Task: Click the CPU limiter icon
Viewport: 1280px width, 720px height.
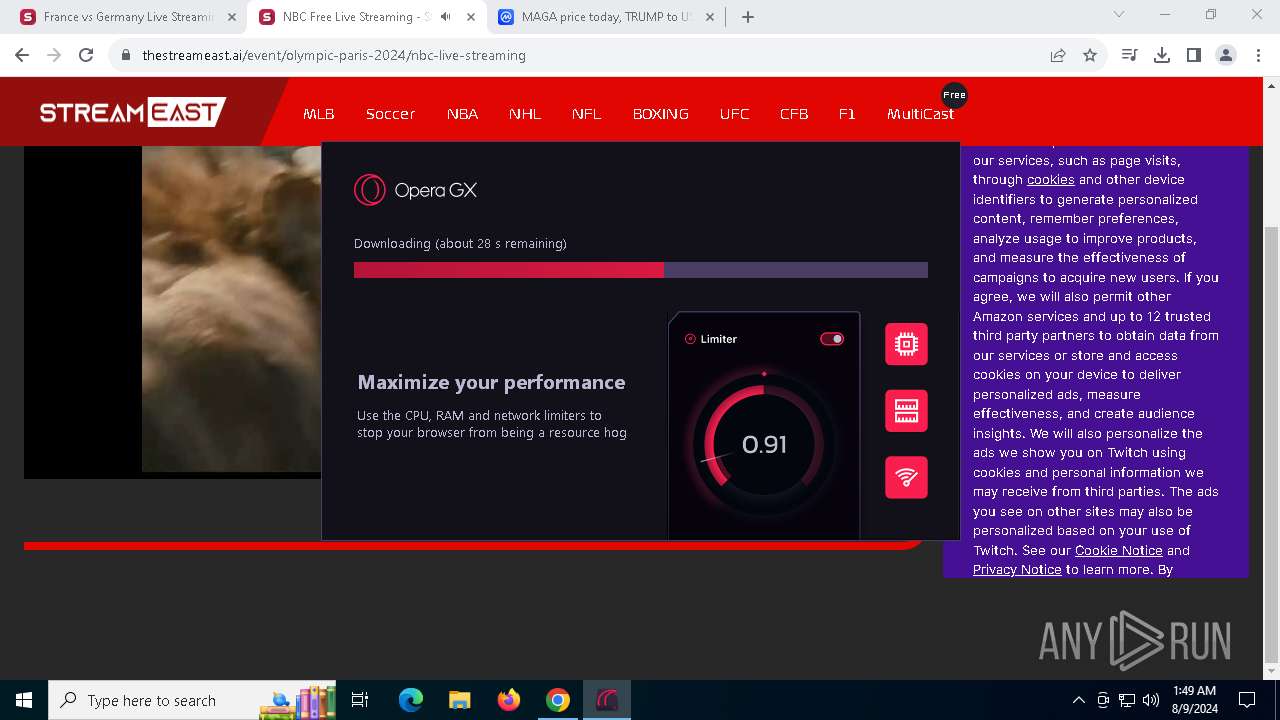Action: (x=906, y=344)
